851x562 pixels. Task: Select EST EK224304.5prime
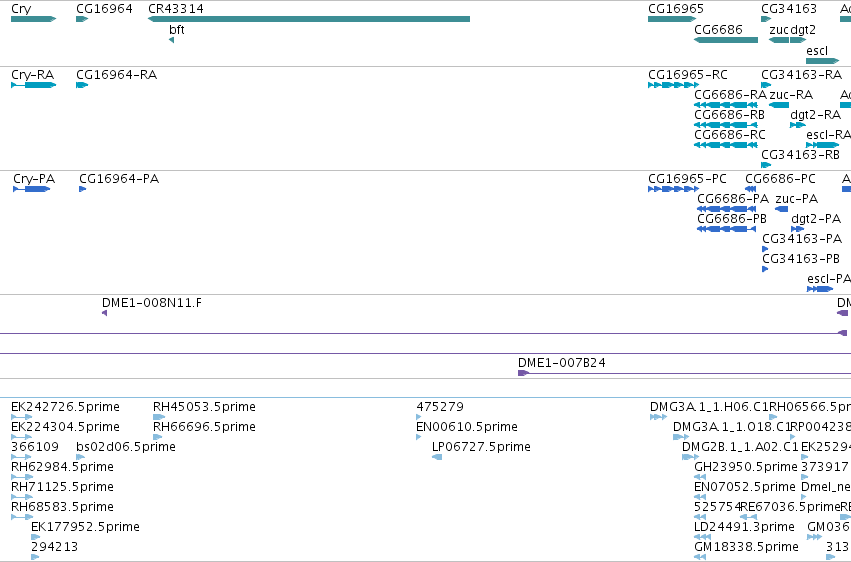coord(65,427)
